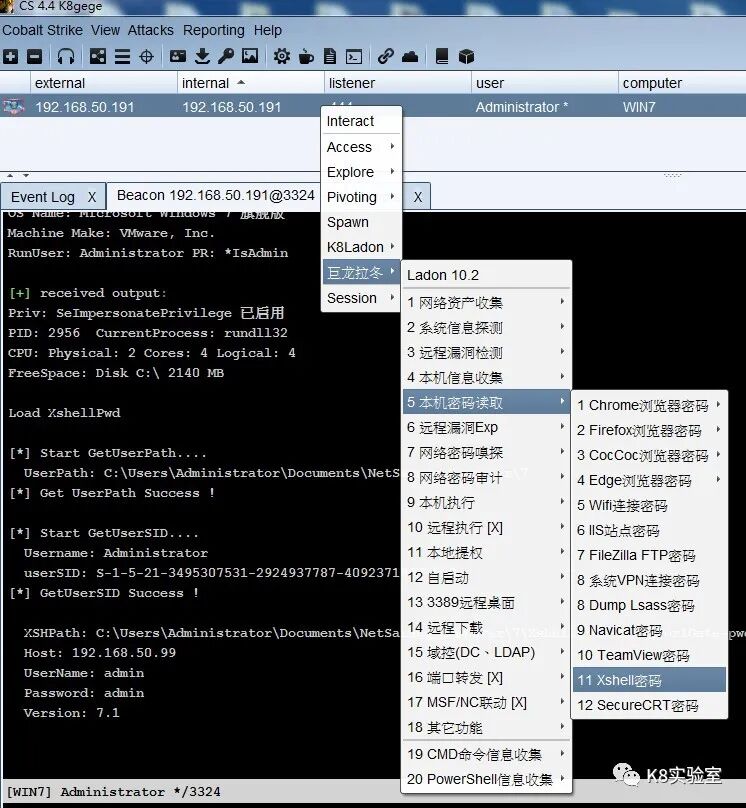This screenshot has height=808, width=746.
Task: Expand 15 域控(DC、LDAP) submenu
Action: [x=486, y=652]
